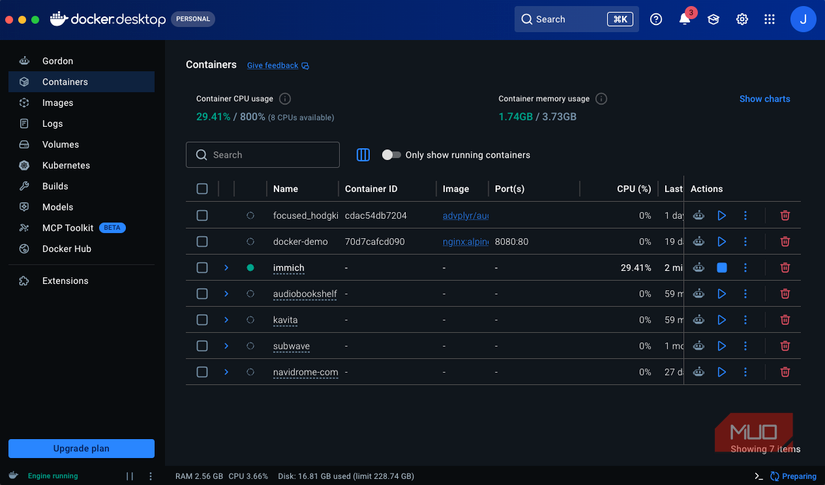Screen dimensions: 825x485
Task: Open the notifications bell
Action: pos(685,19)
